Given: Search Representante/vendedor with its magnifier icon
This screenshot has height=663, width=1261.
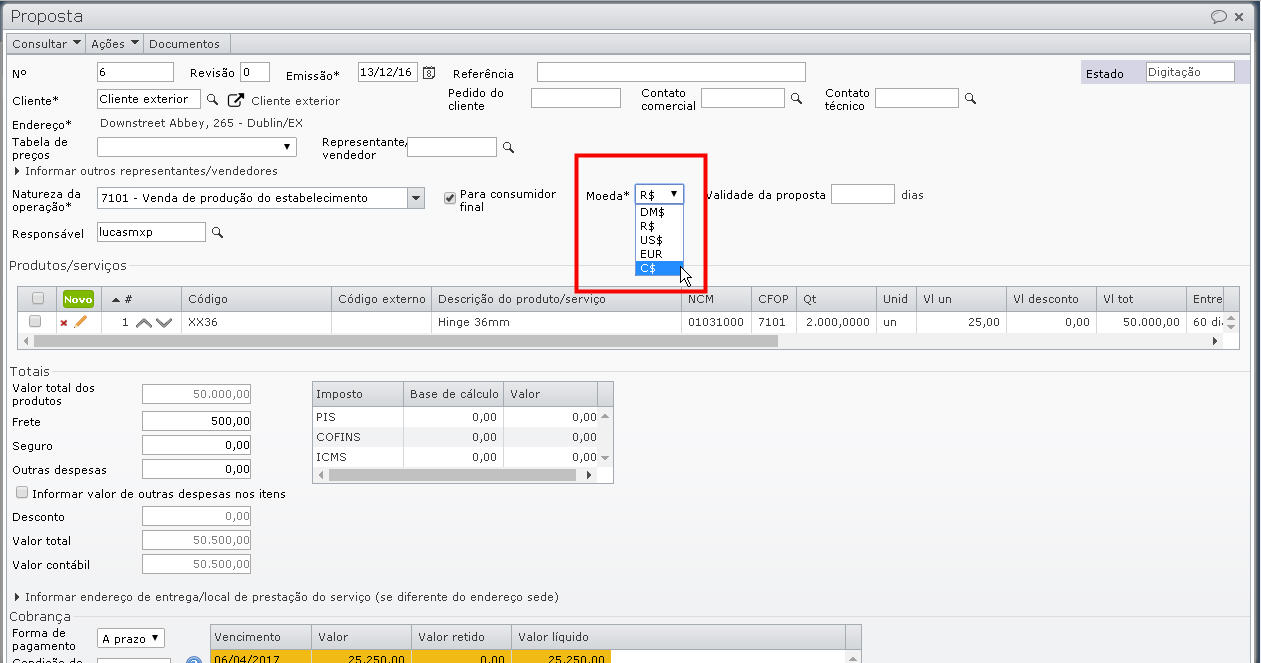Looking at the screenshot, I should click(x=508, y=147).
